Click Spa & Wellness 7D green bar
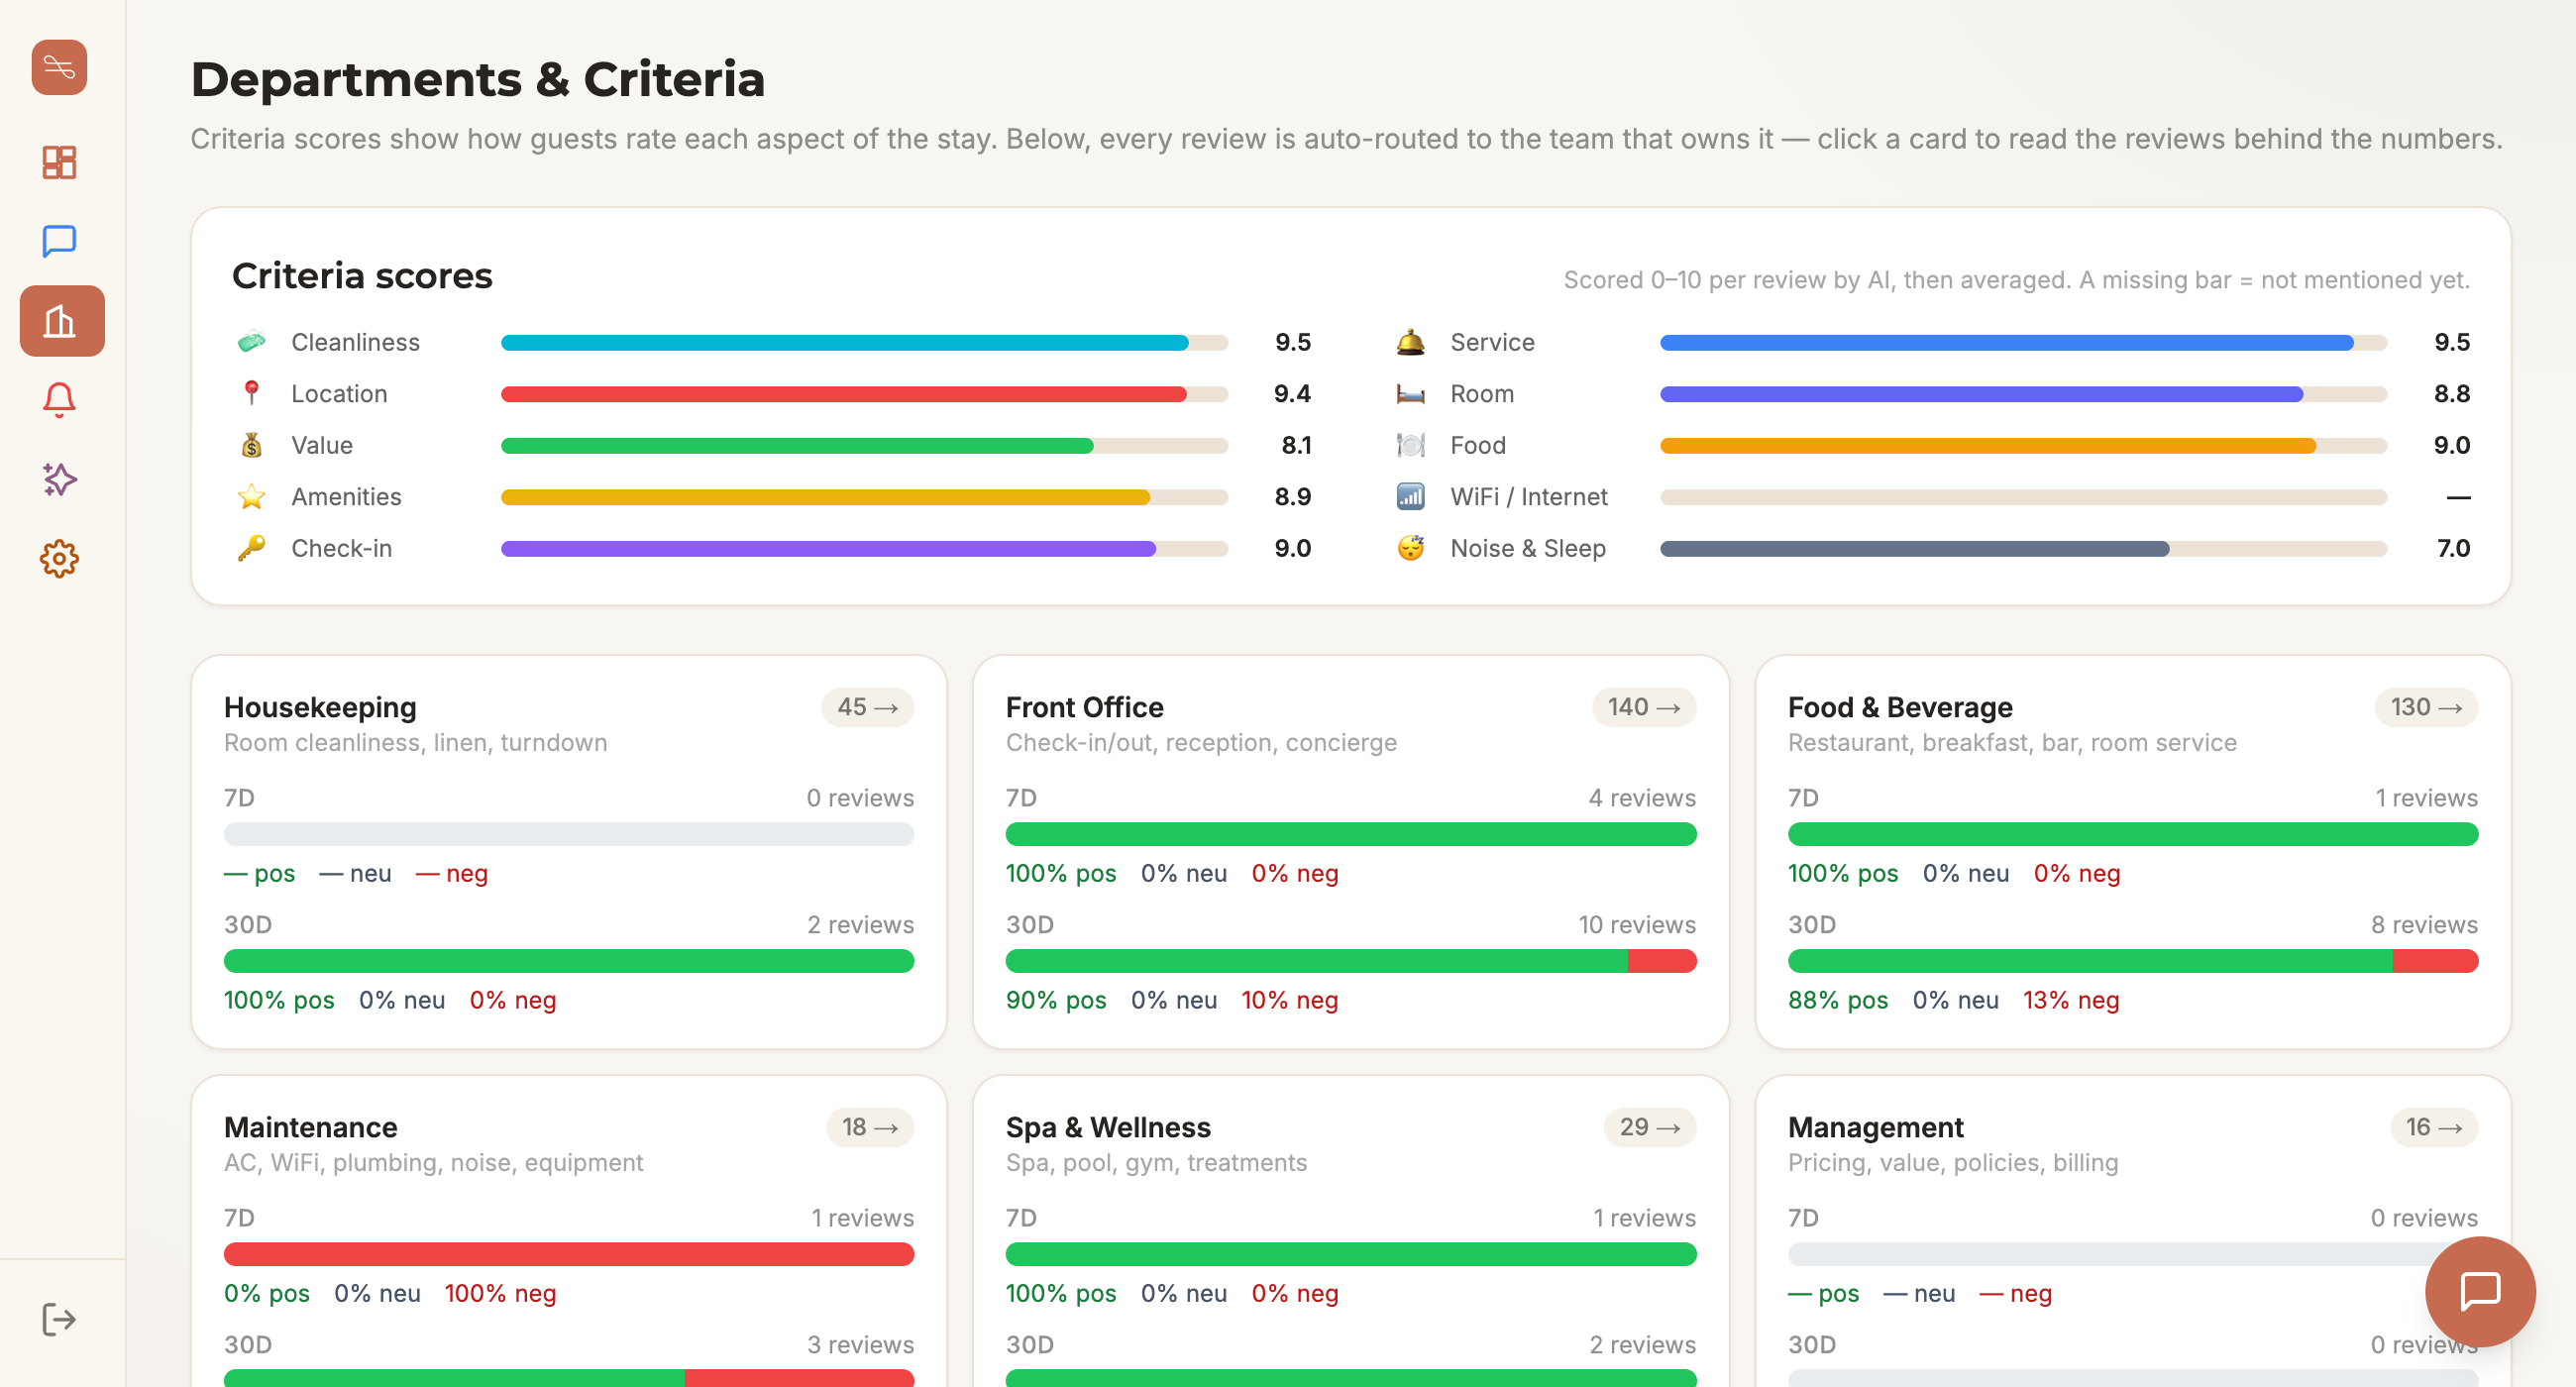 pyautogui.click(x=1351, y=1254)
